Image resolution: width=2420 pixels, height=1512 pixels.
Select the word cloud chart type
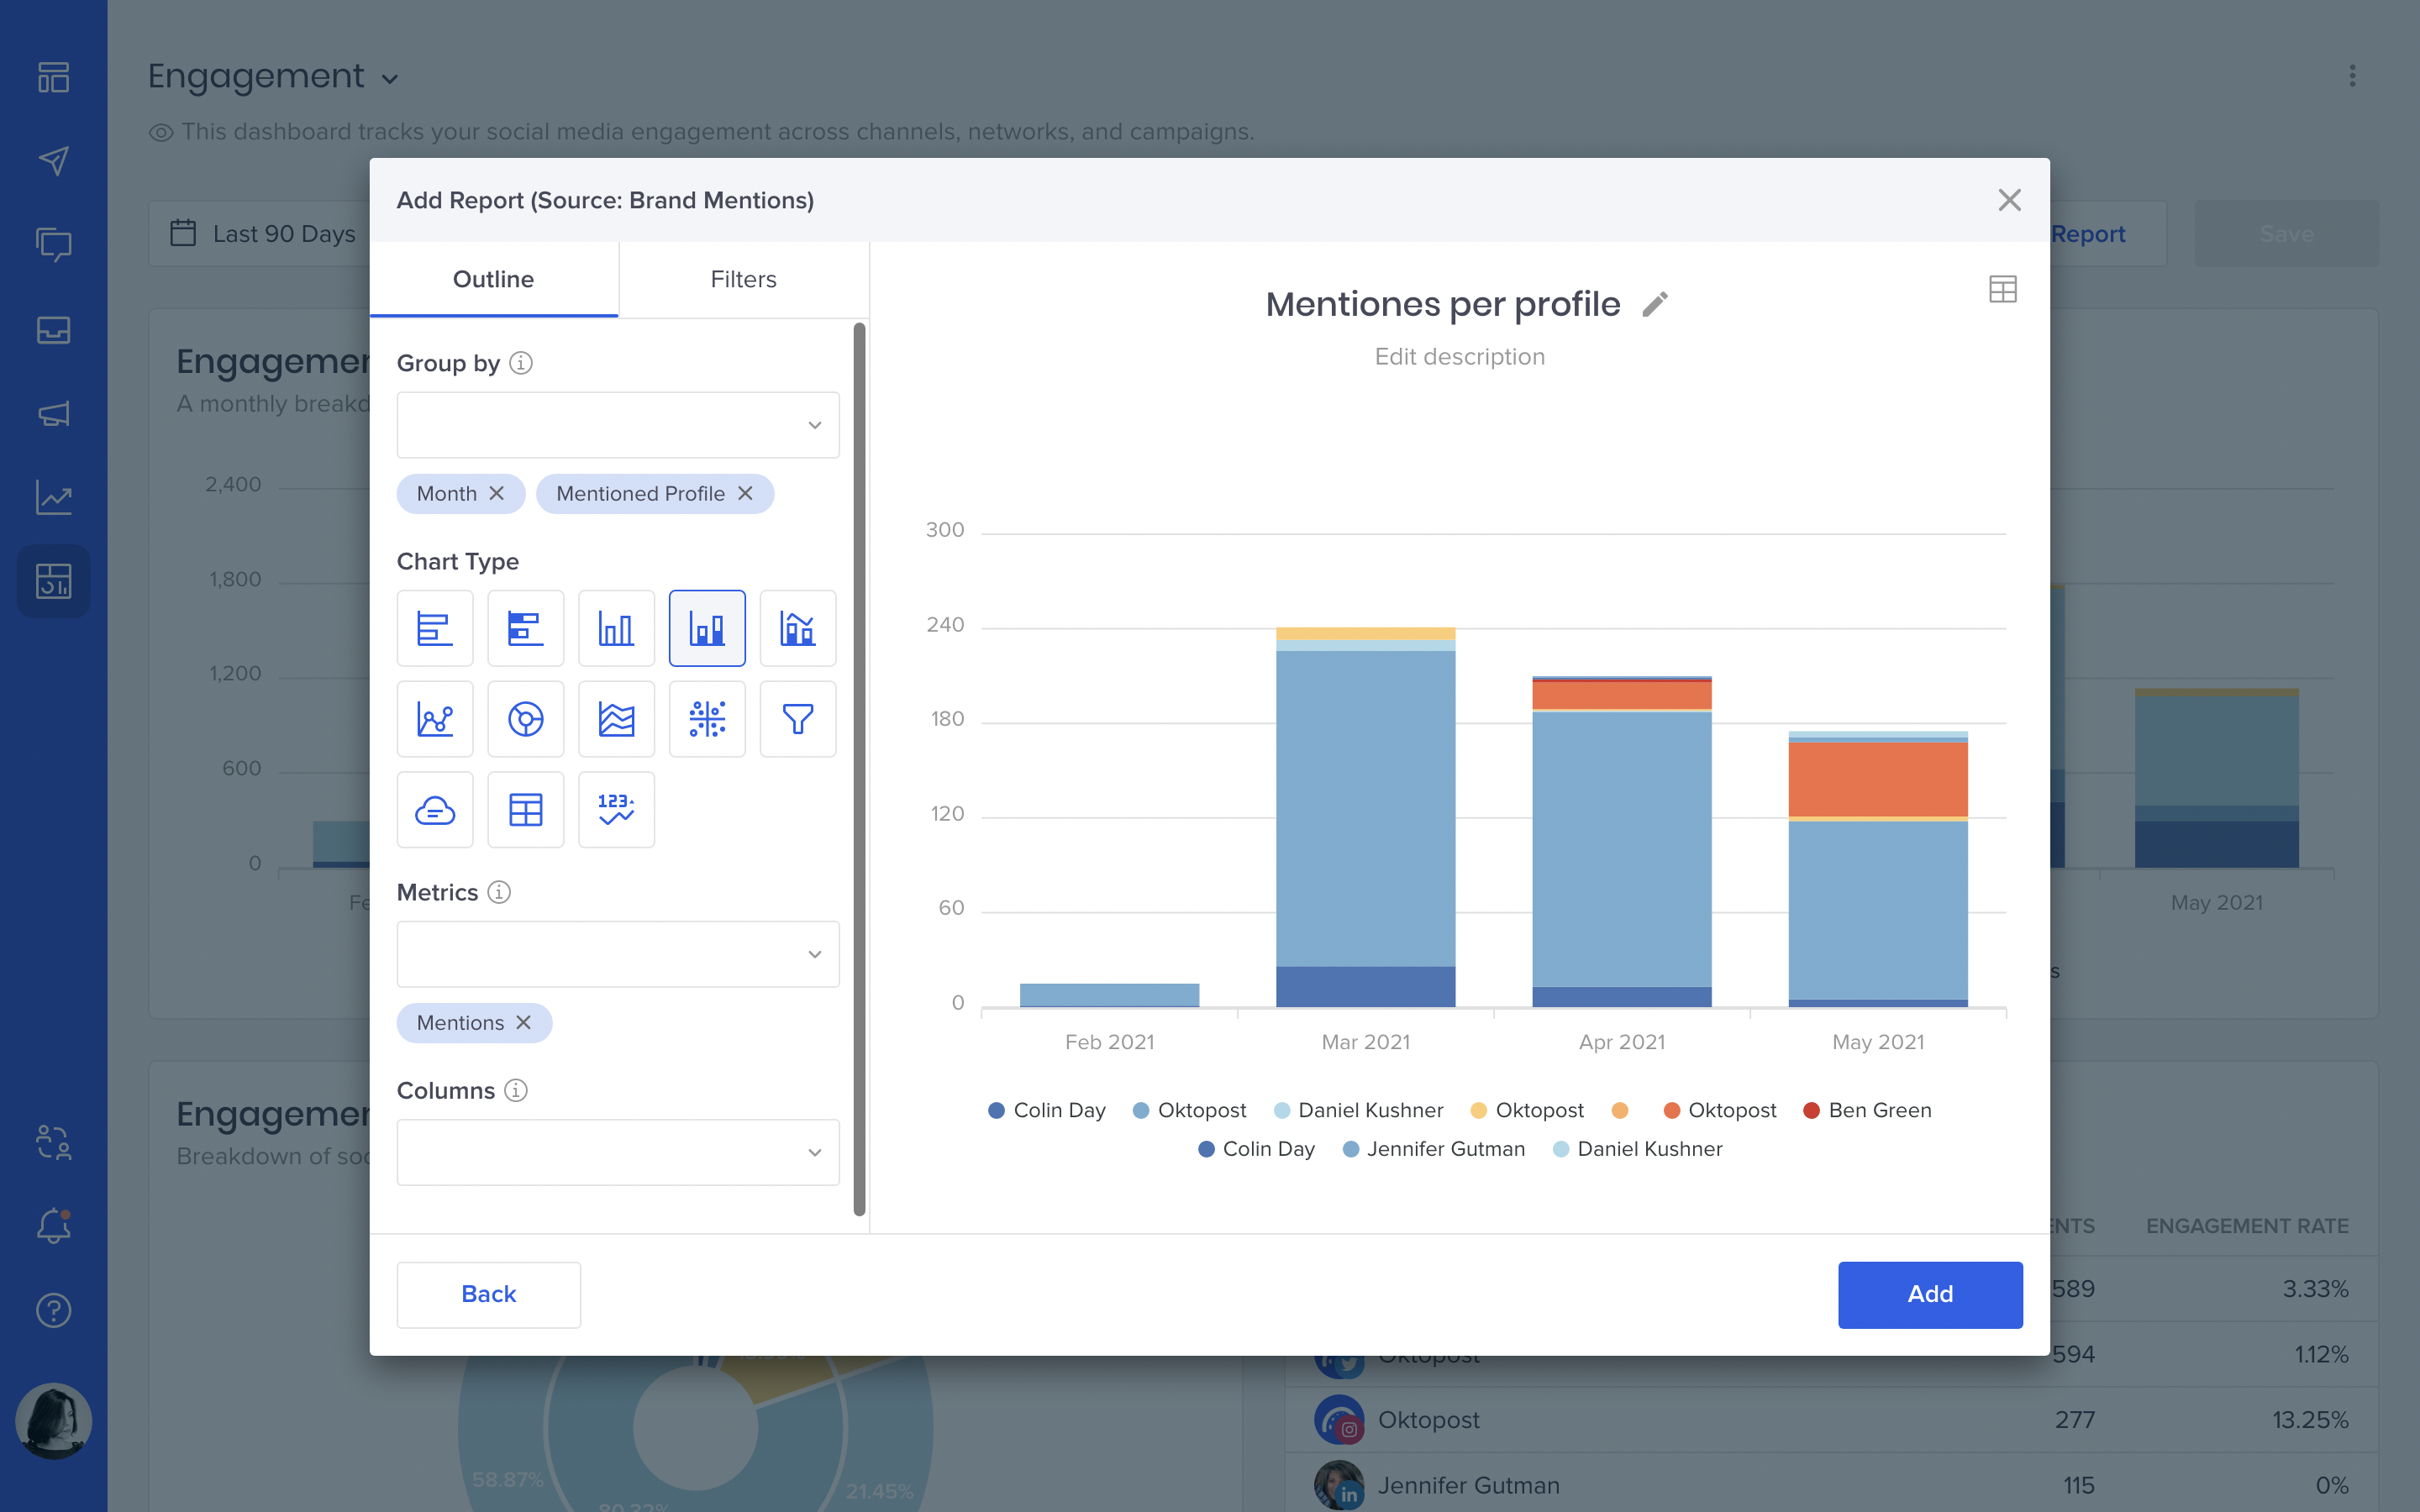[x=435, y=810]
